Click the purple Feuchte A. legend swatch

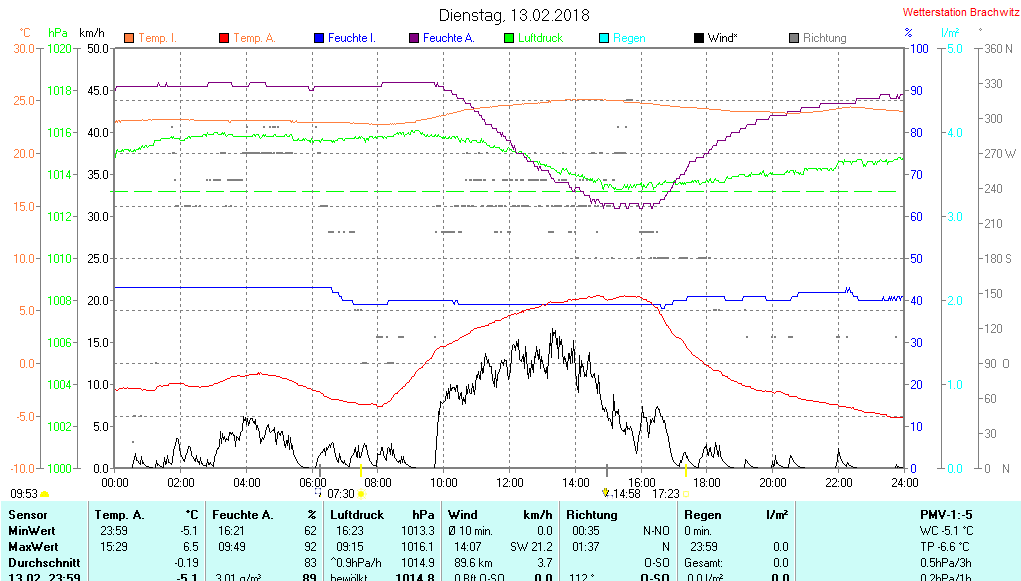click(413, 38)
